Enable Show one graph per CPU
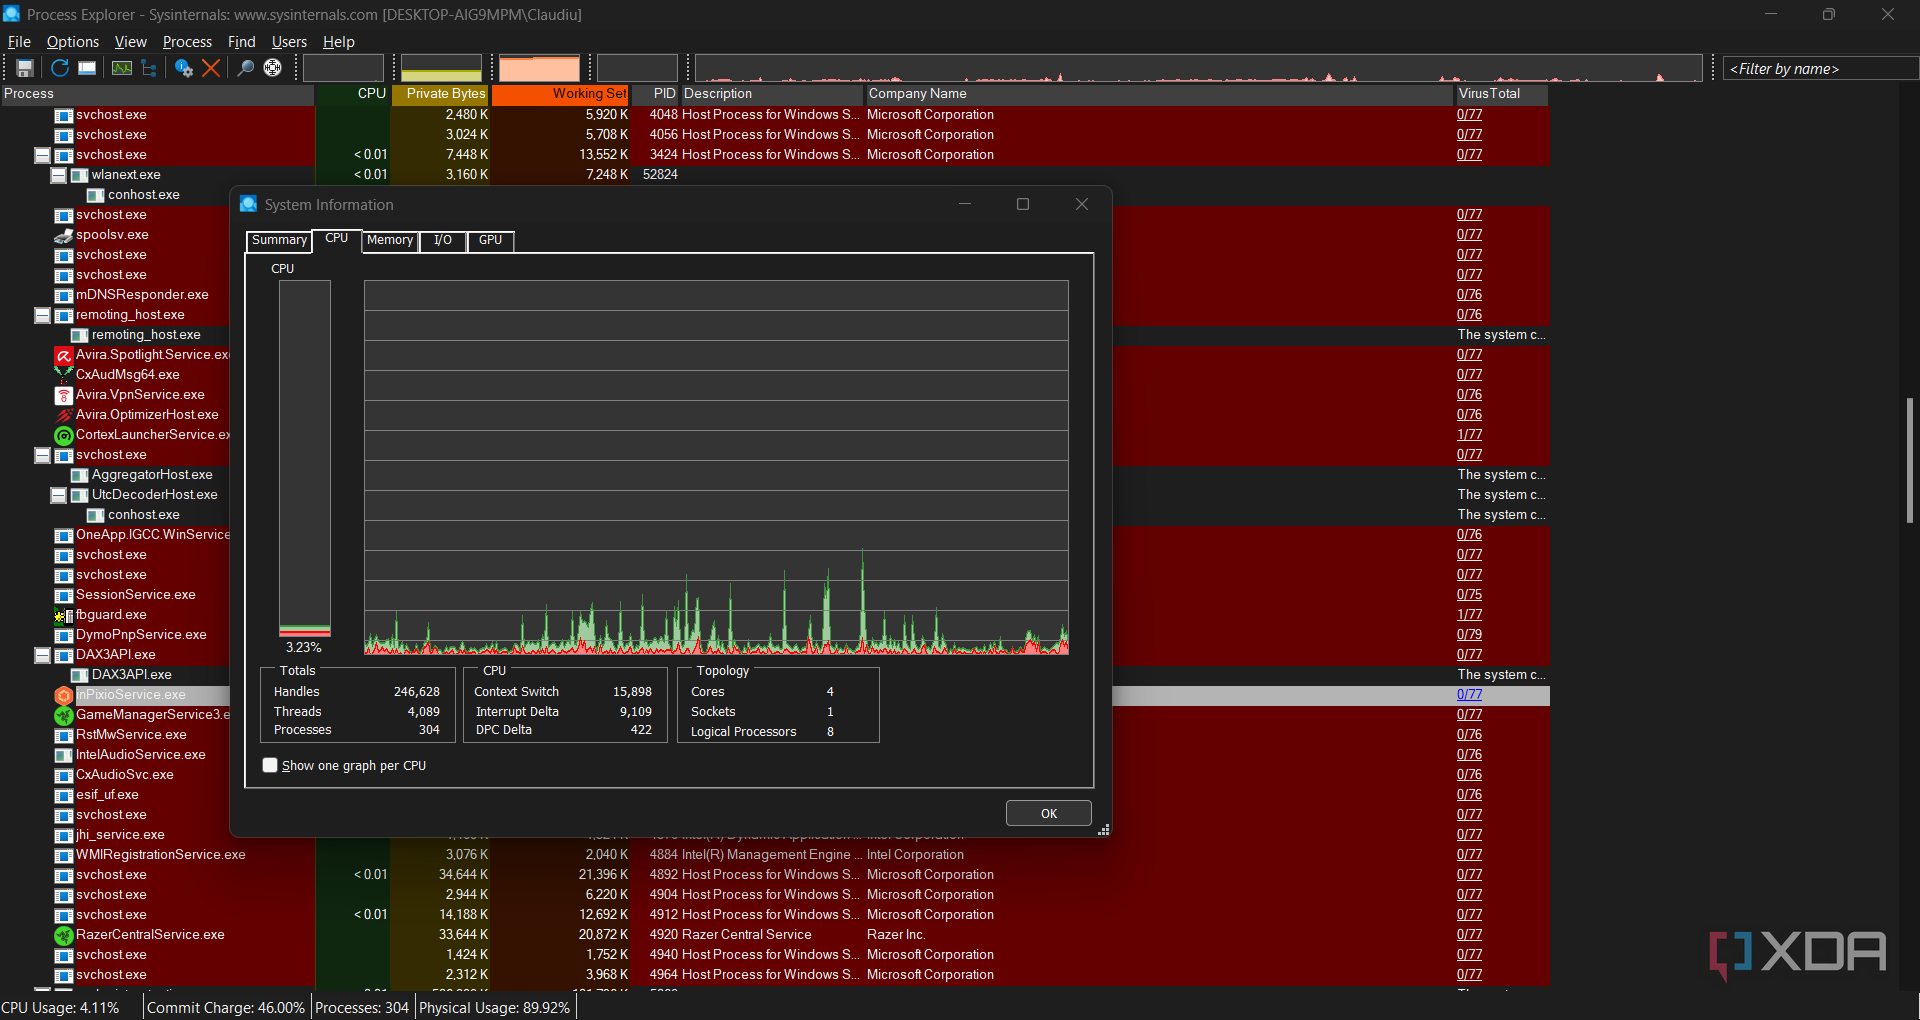1920x1020 pixels. pos(269,765)
